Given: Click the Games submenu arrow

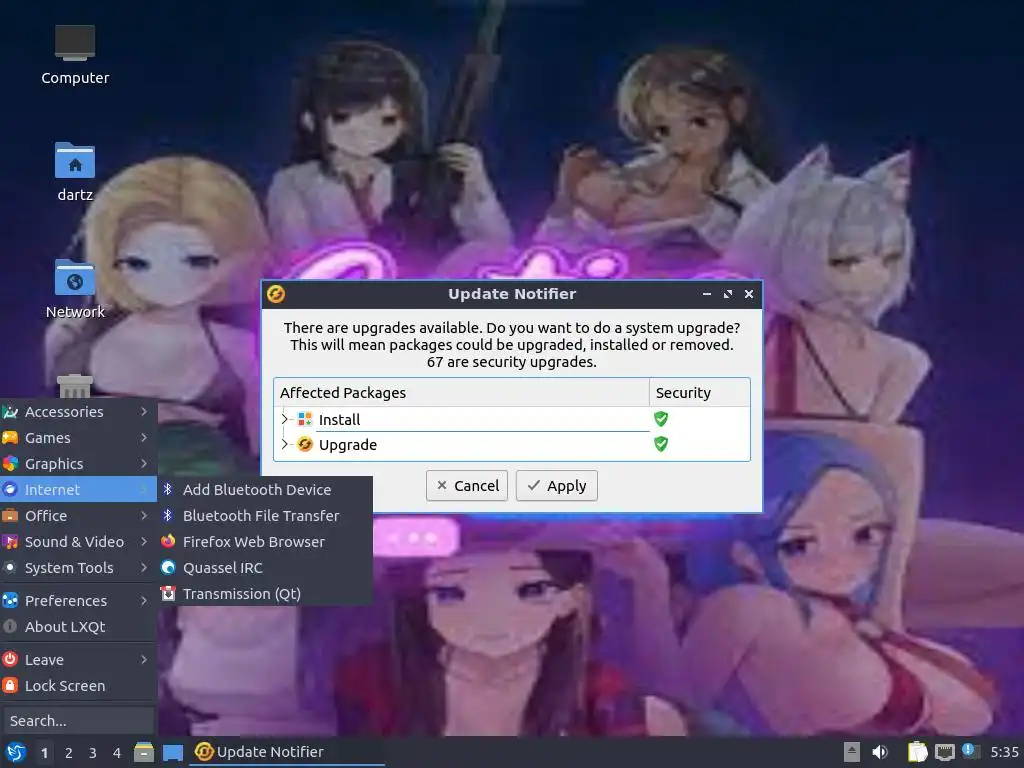Looking at the screenshot, I should click(x=144, y=438).
